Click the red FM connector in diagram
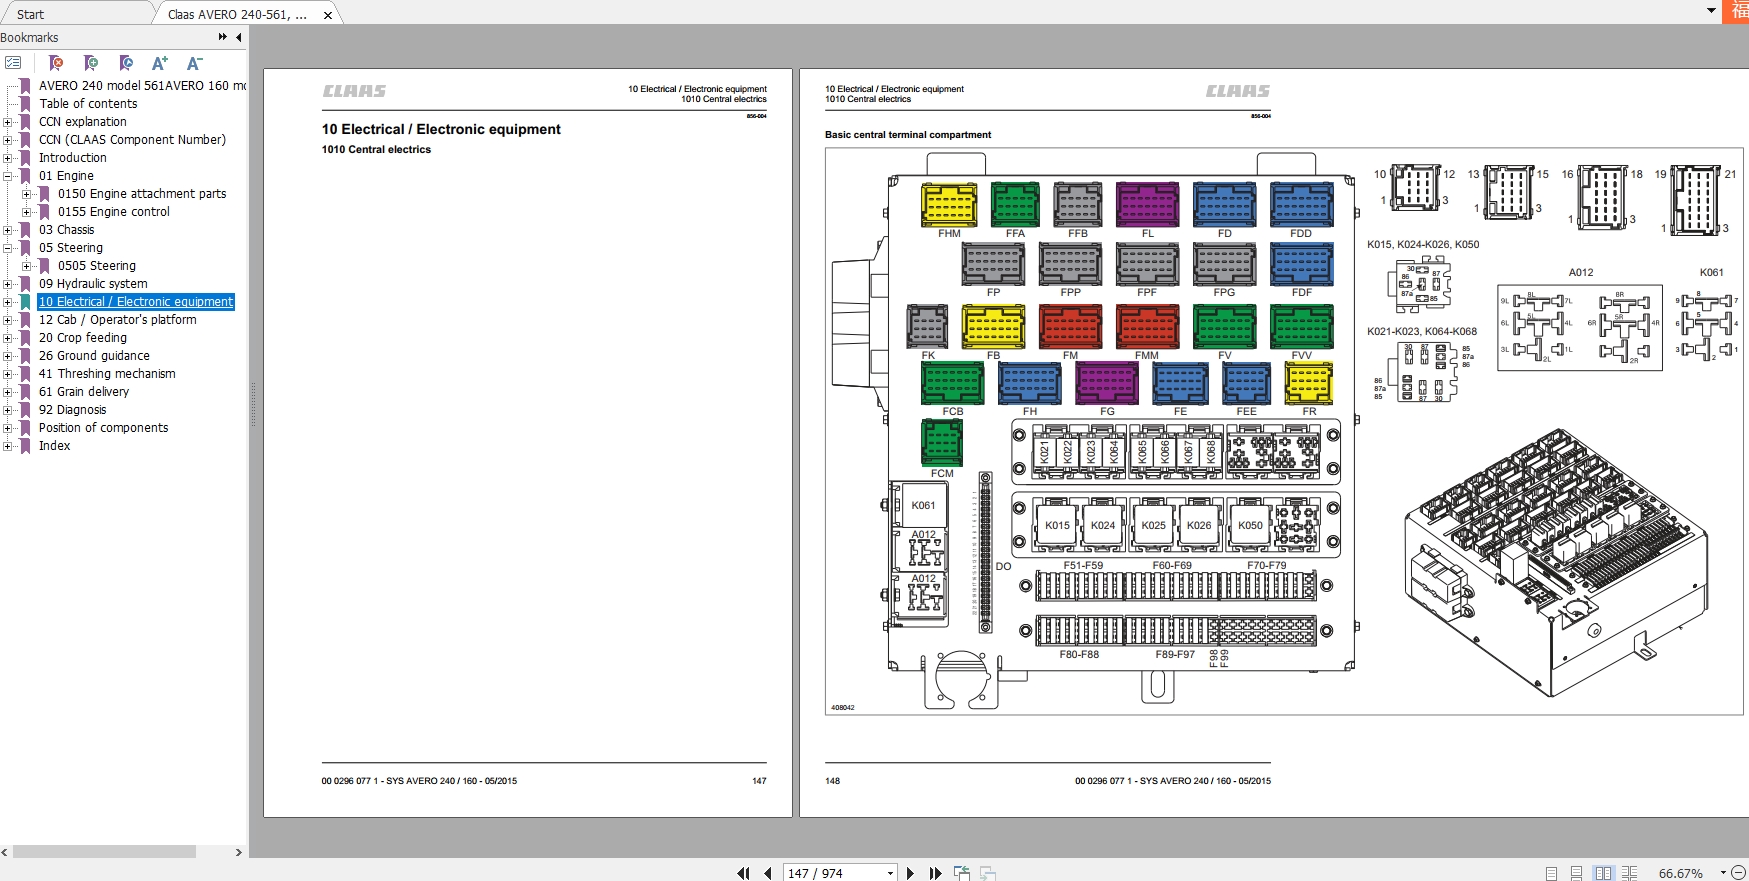This screenshot has width=1749, height=881. click(x=1070, y=326)
